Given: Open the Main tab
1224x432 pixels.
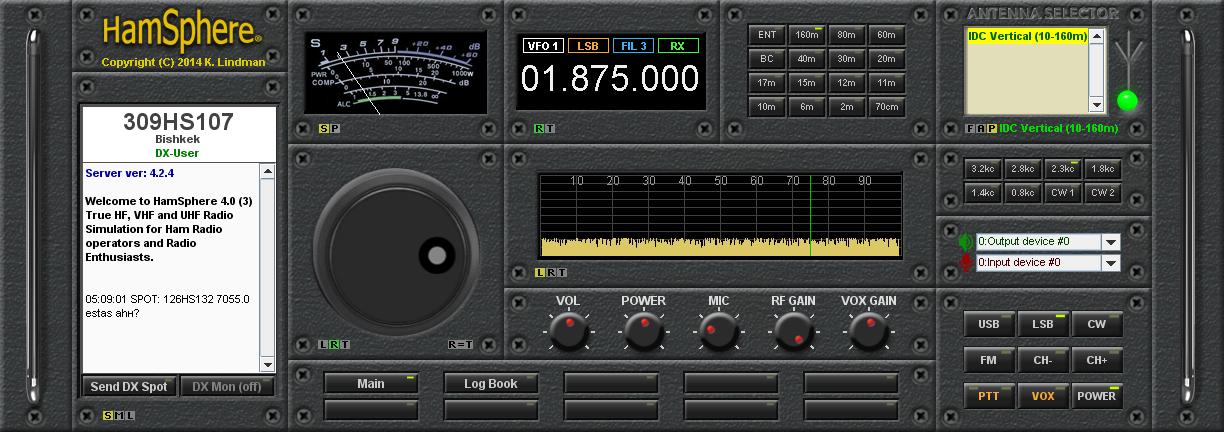Looking at the screenshot, I should 370,384.
